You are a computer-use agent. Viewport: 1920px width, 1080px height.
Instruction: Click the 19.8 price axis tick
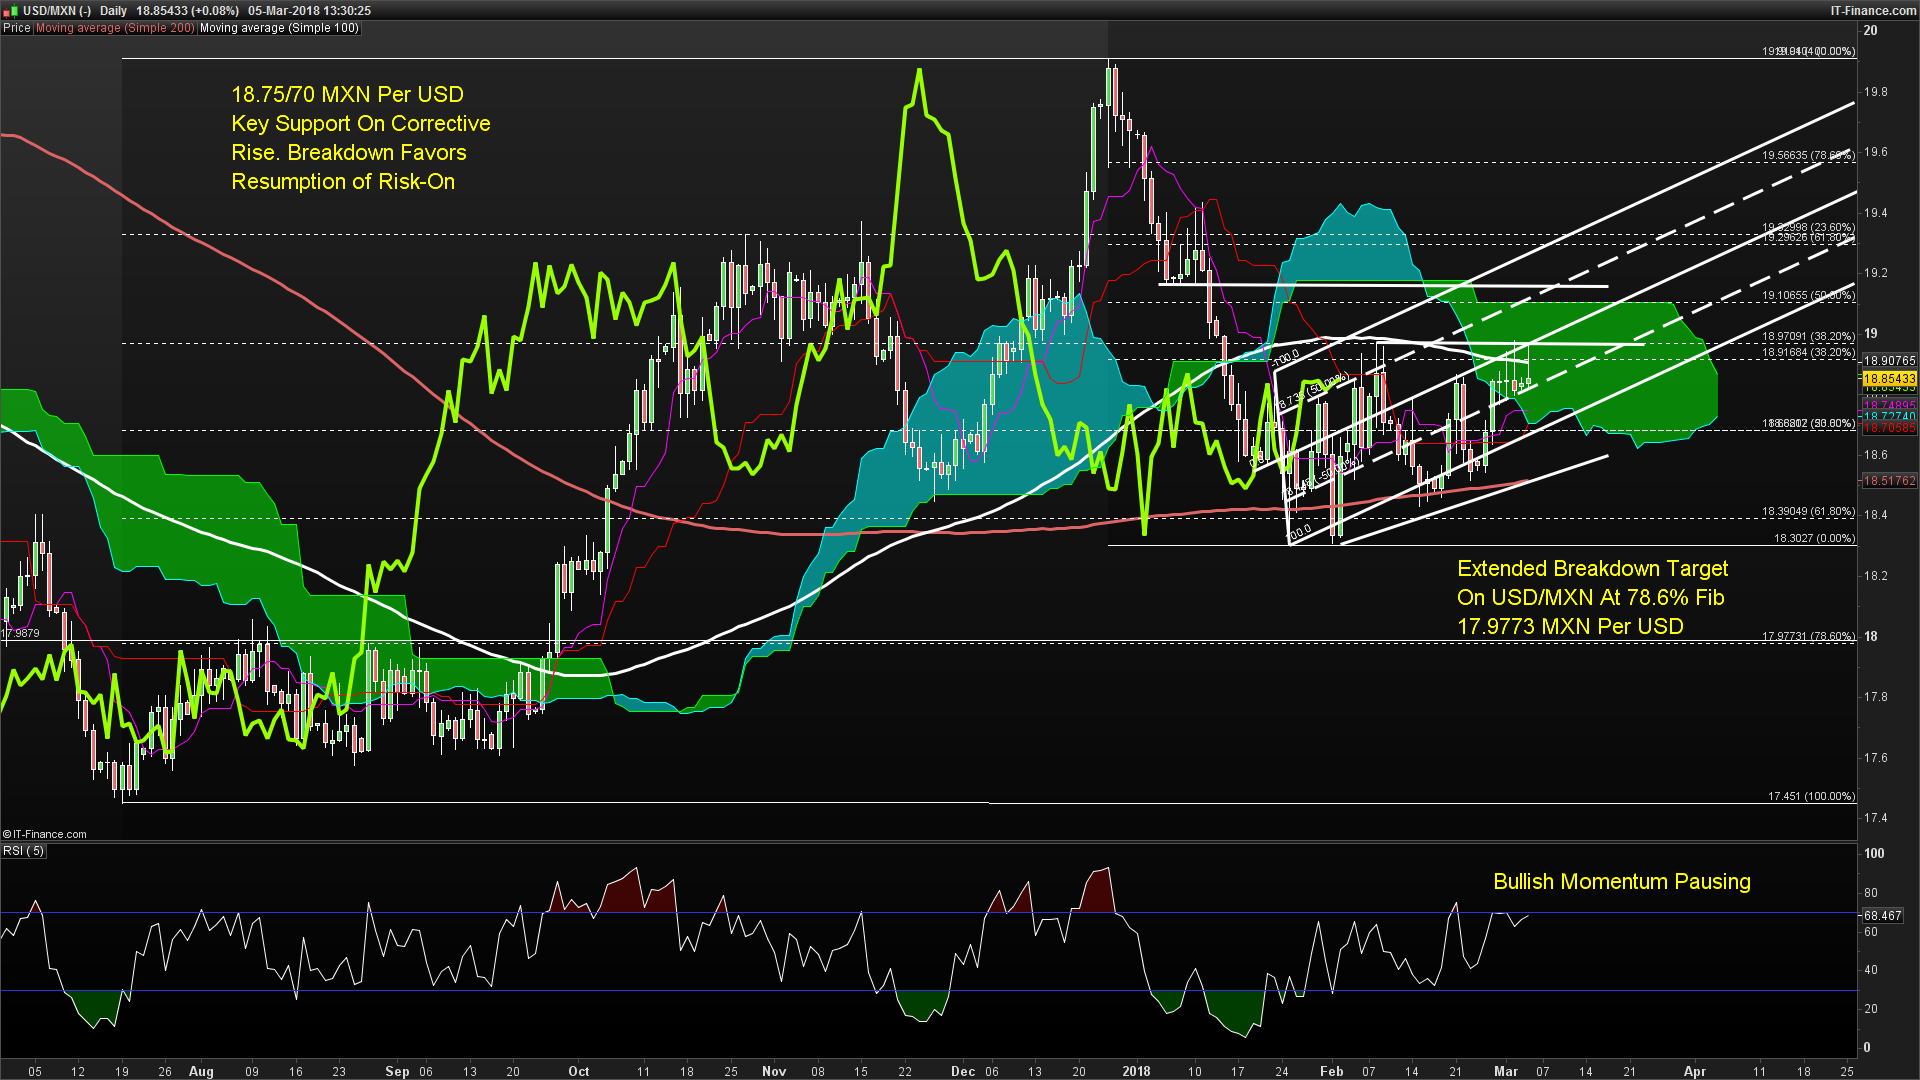click(x=1875, y=92)
